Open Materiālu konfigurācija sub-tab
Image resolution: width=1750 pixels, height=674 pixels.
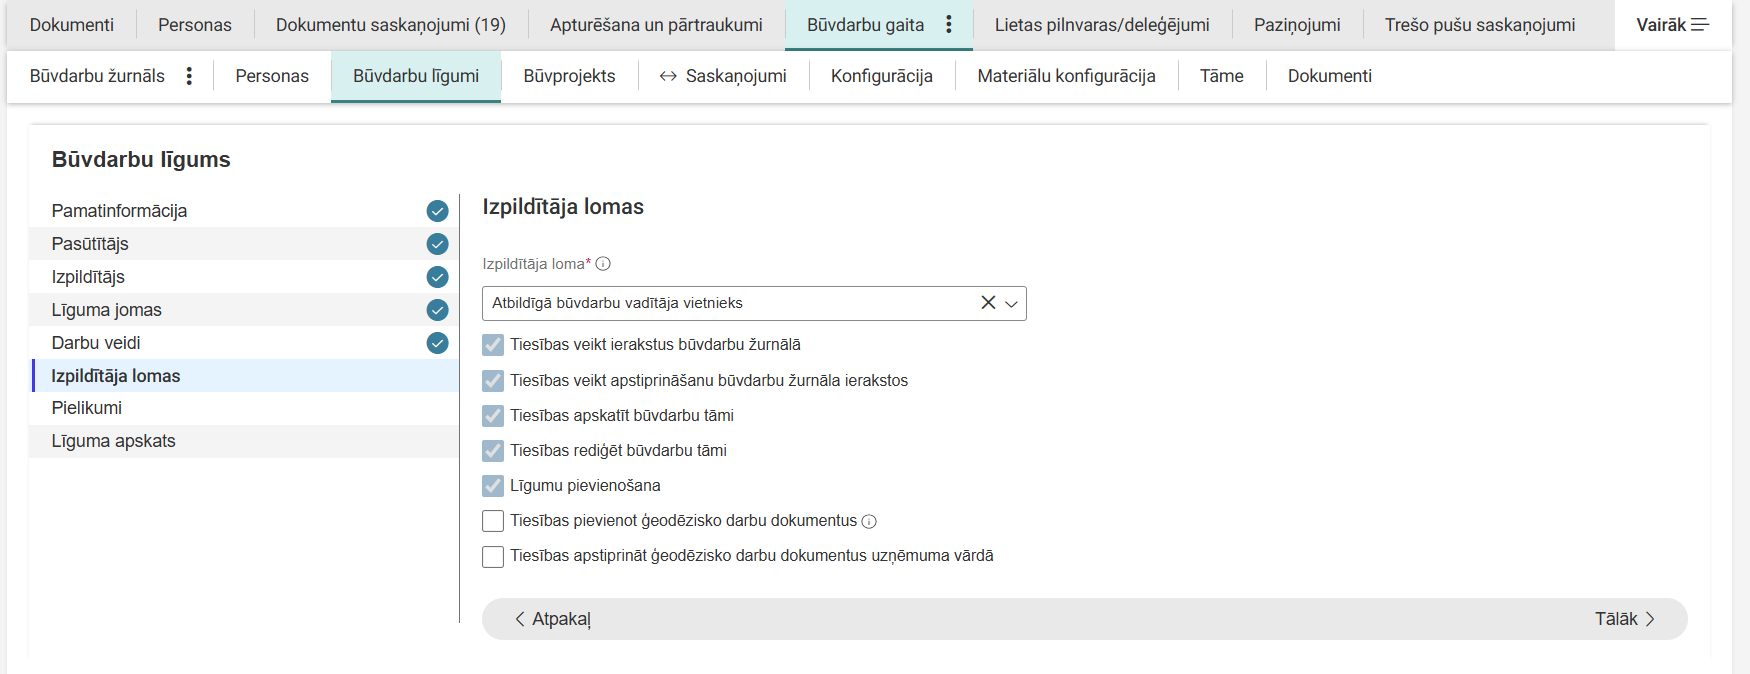coord(1066,76)
